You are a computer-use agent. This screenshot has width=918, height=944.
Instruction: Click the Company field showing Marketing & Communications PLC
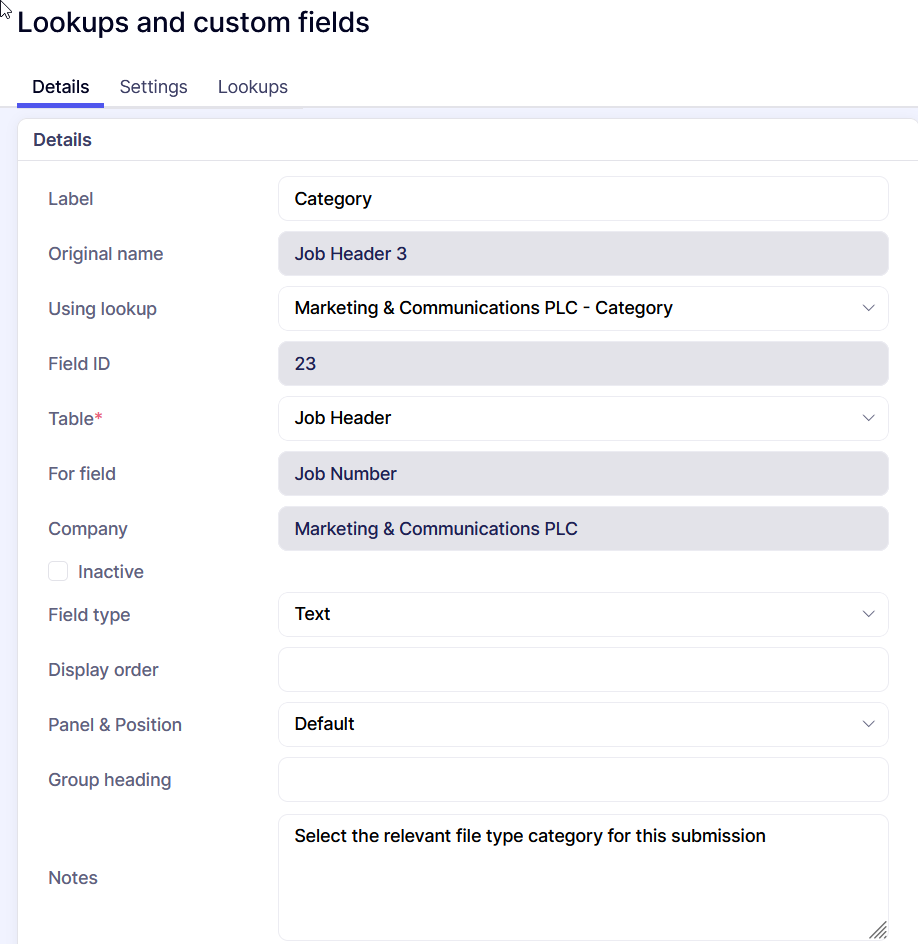click(583, 528)
